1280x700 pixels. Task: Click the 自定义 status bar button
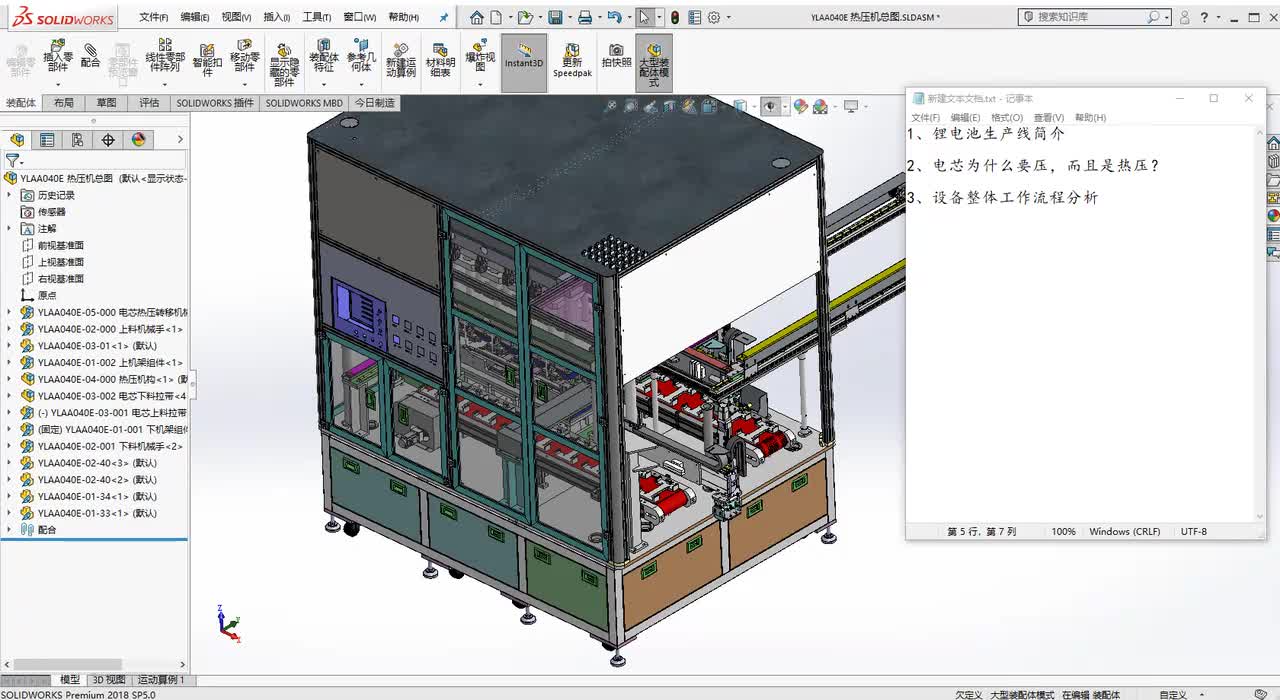click(1173, 694)
